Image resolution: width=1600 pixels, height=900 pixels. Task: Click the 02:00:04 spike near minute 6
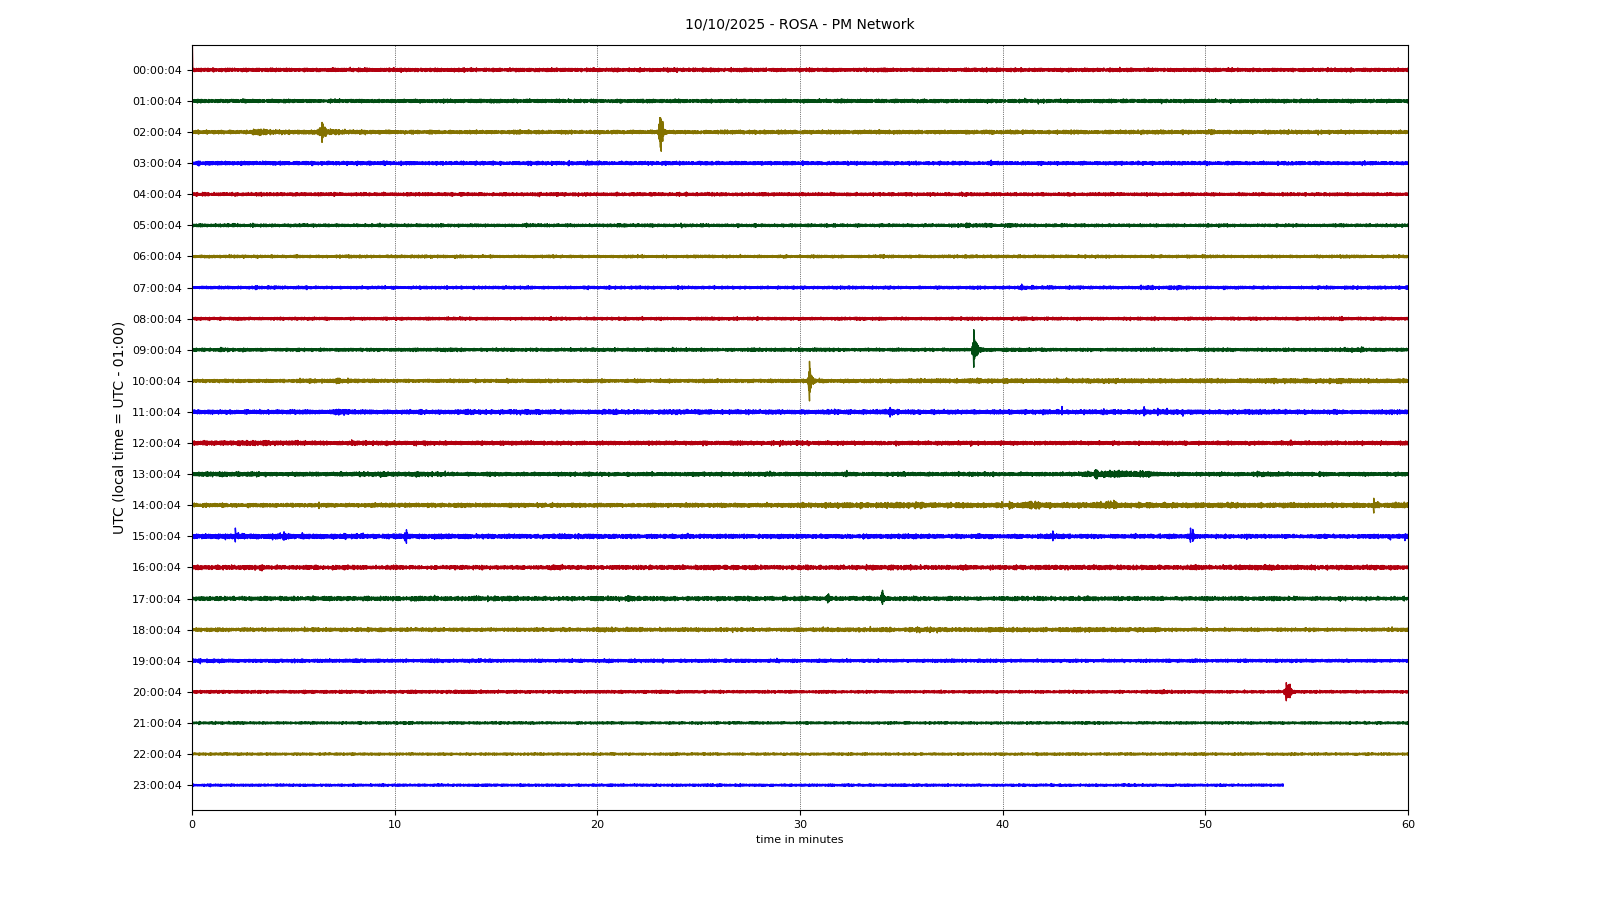[322, 132]
